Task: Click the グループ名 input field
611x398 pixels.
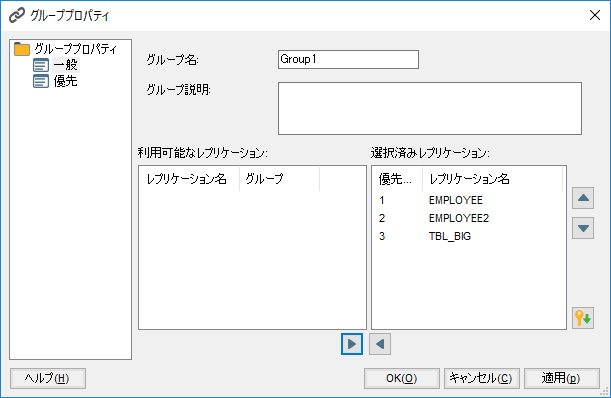Action: (x=348, y=59)
